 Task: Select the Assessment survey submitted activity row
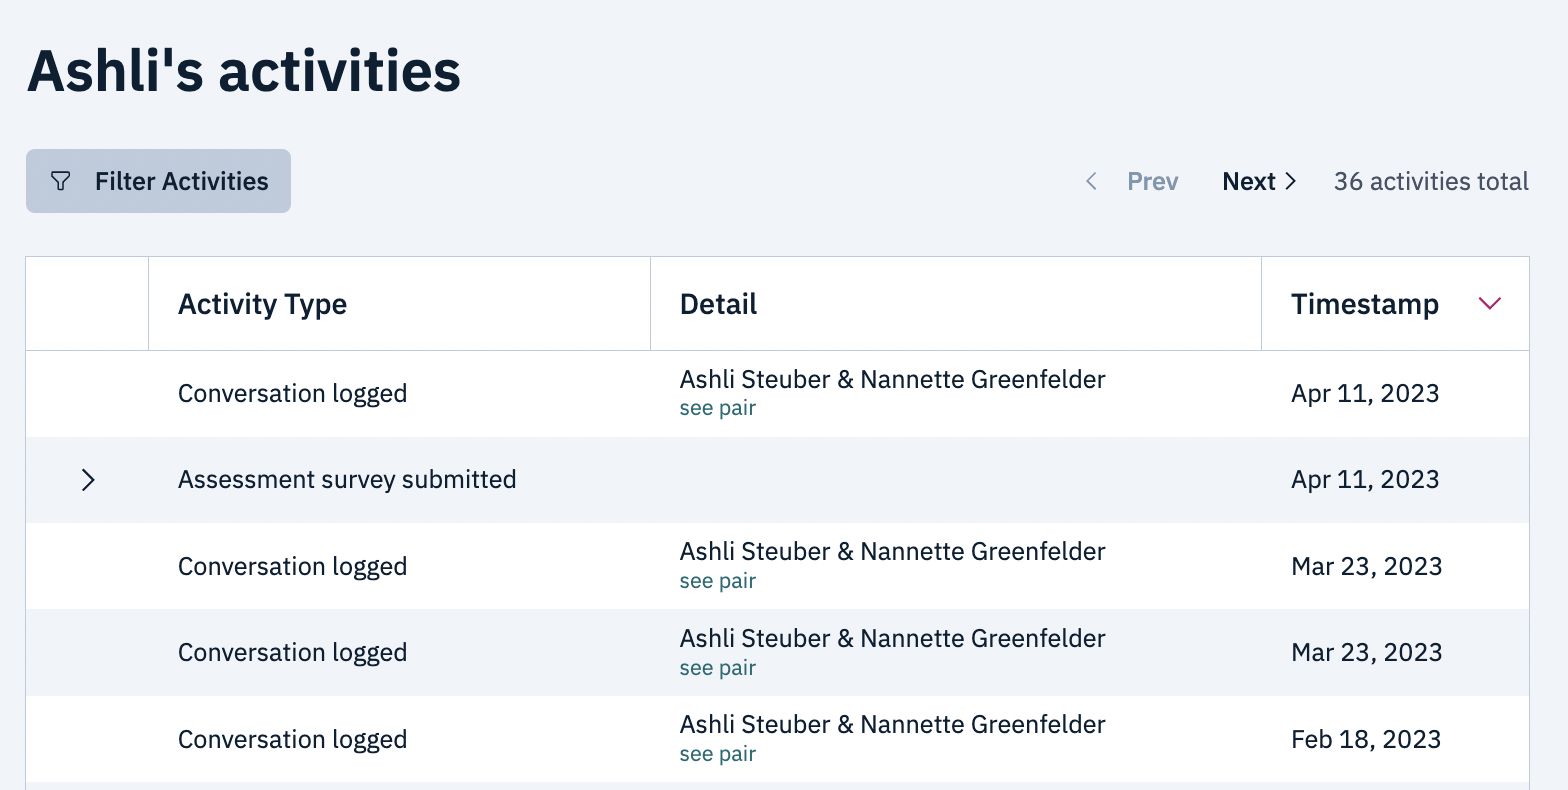347,480
